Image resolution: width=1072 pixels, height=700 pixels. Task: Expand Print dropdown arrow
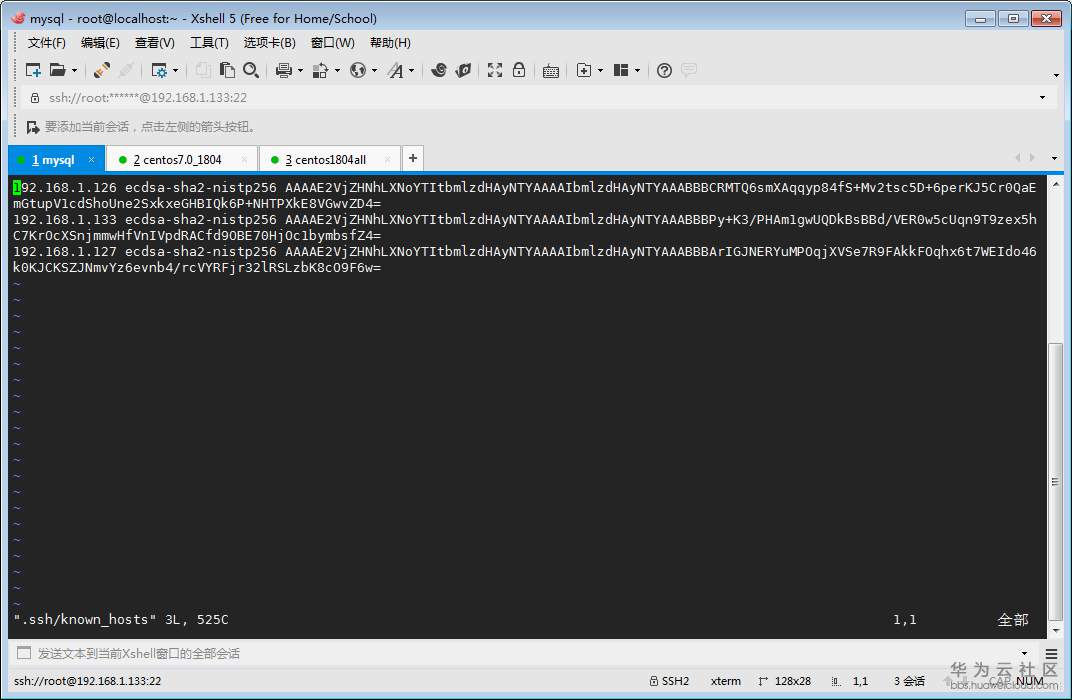pos(300,70)
